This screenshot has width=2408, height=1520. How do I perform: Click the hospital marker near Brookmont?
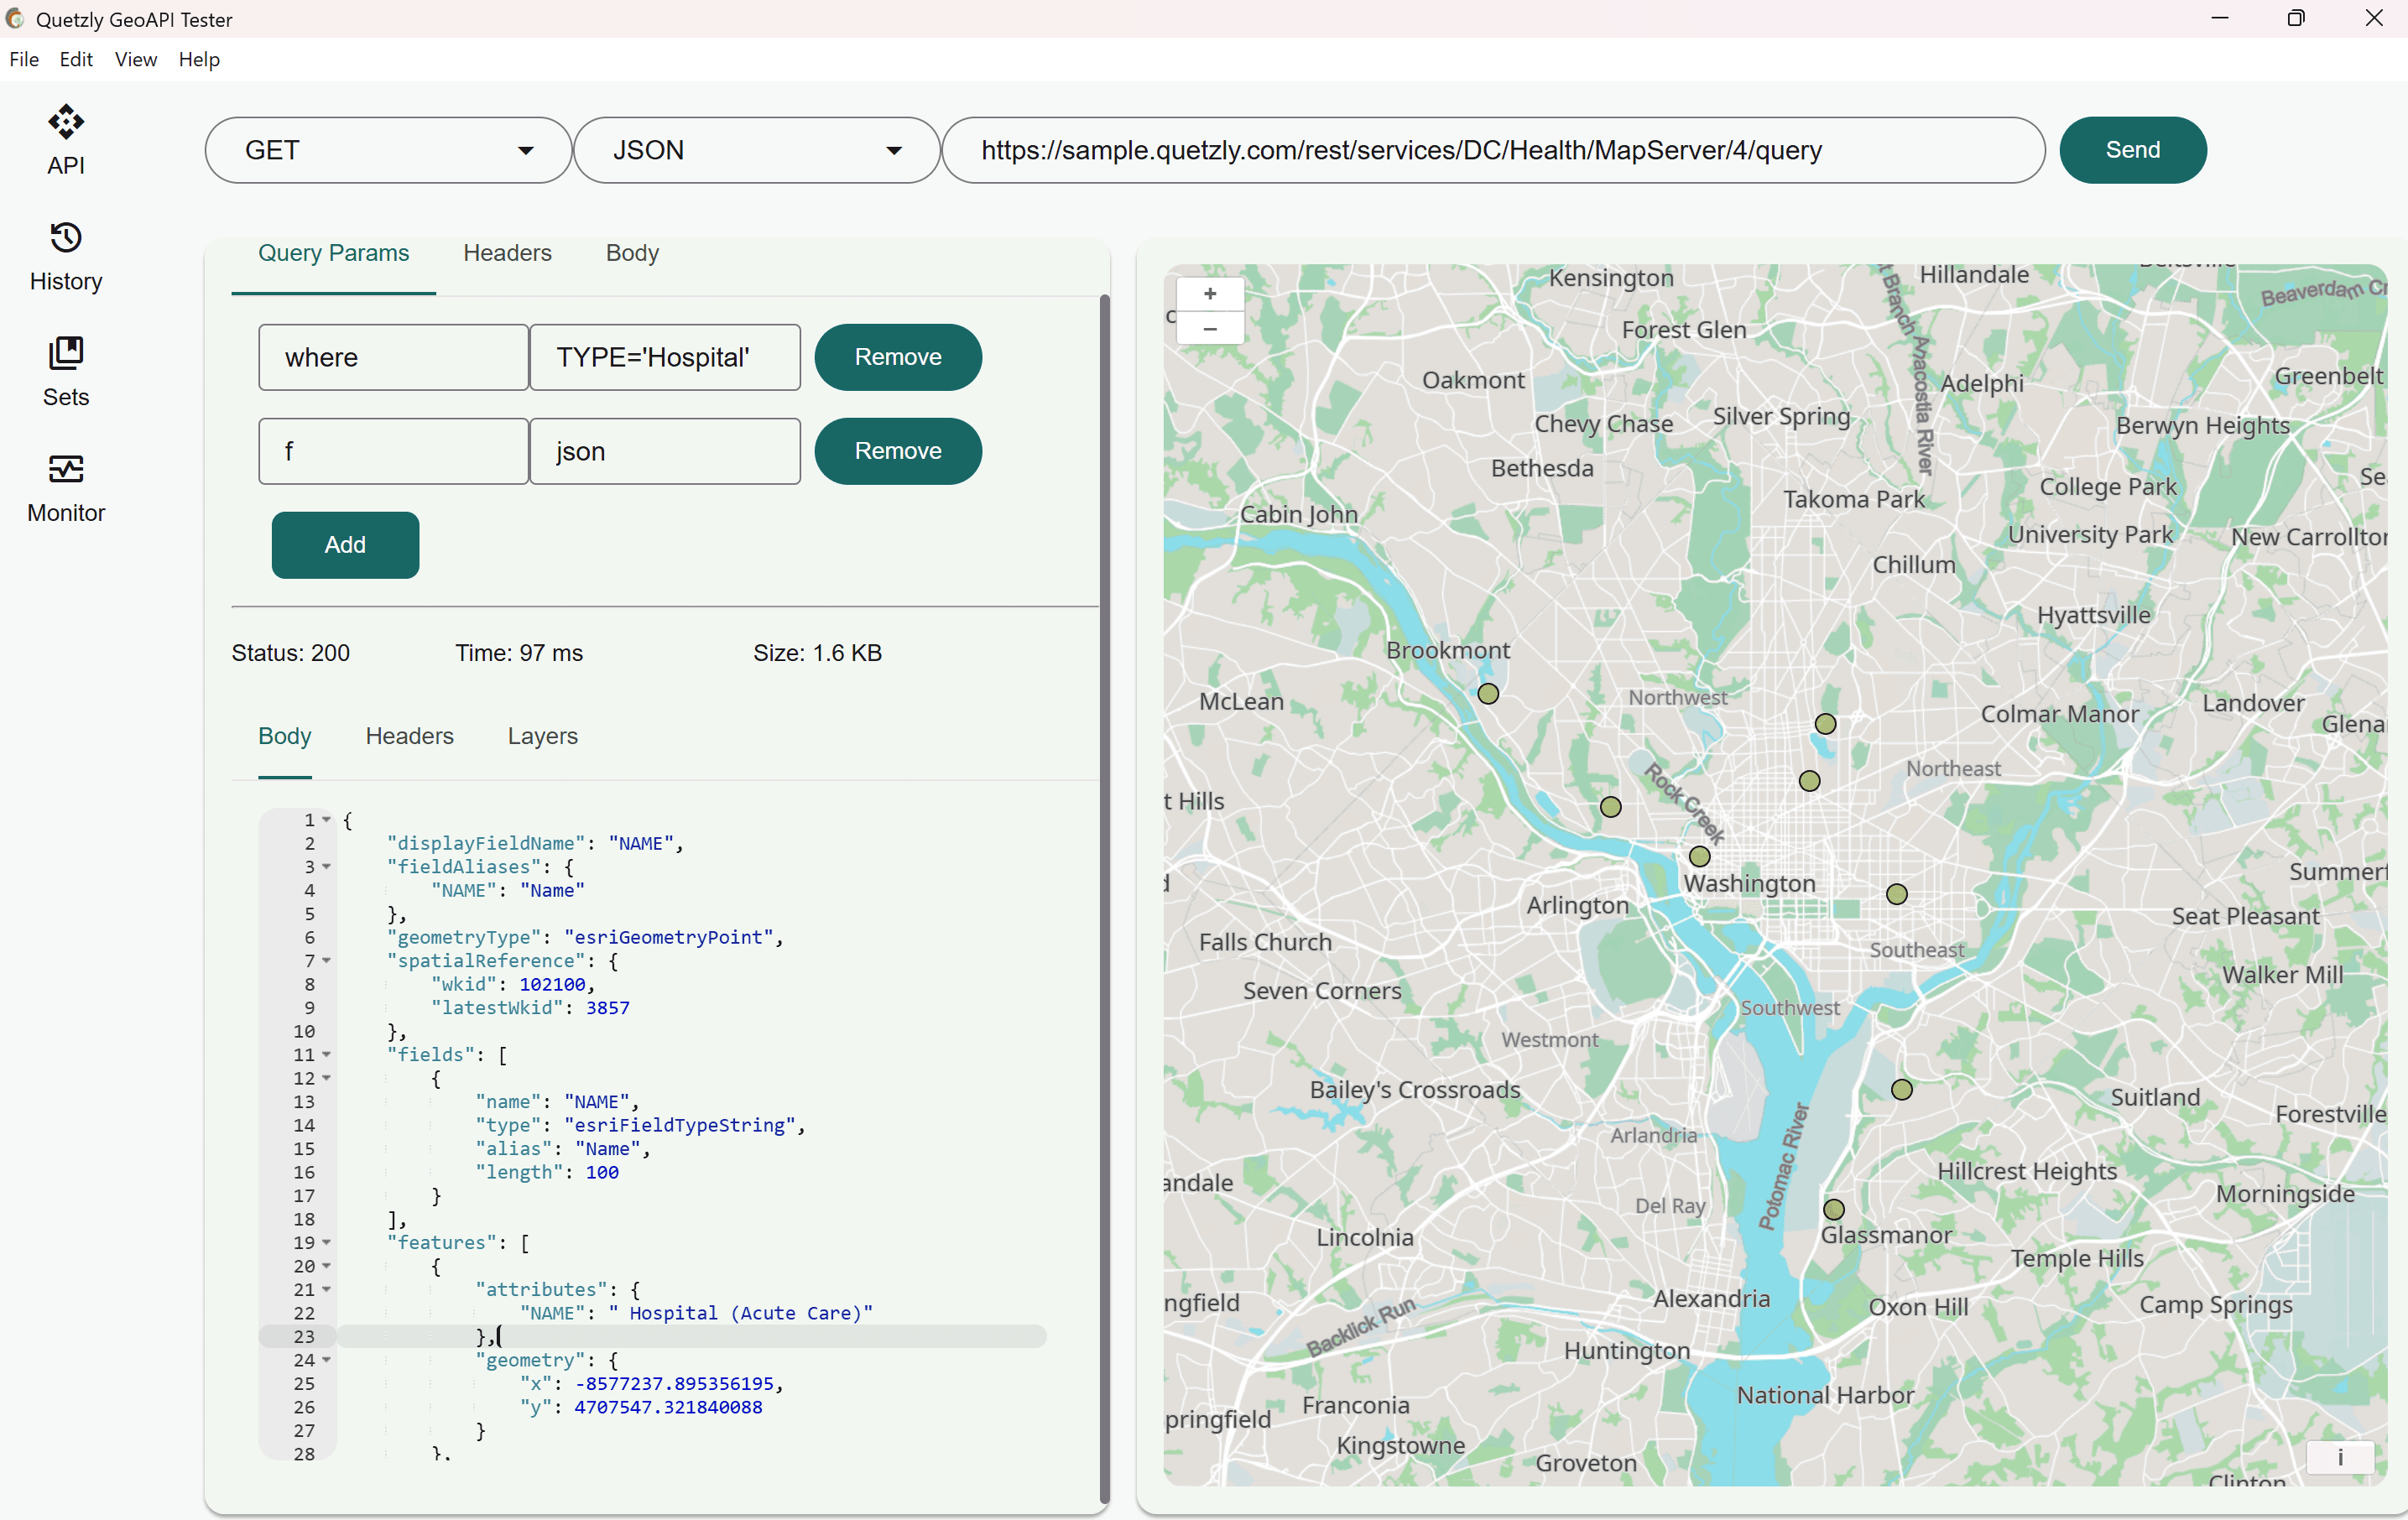pos(1488,694)
